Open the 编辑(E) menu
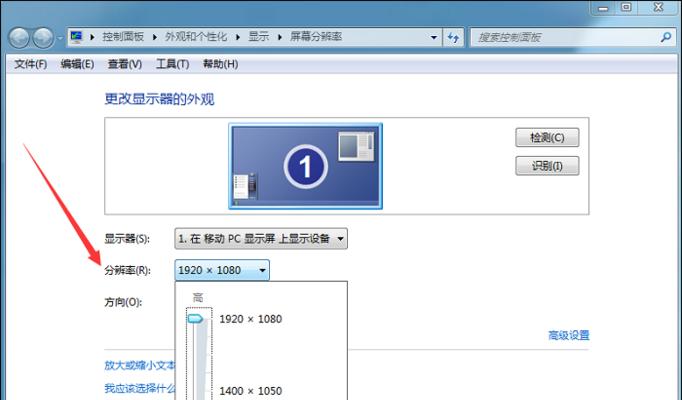Image resolution: width=682 pixels, height=400 pixels. [x=77, y=64]
